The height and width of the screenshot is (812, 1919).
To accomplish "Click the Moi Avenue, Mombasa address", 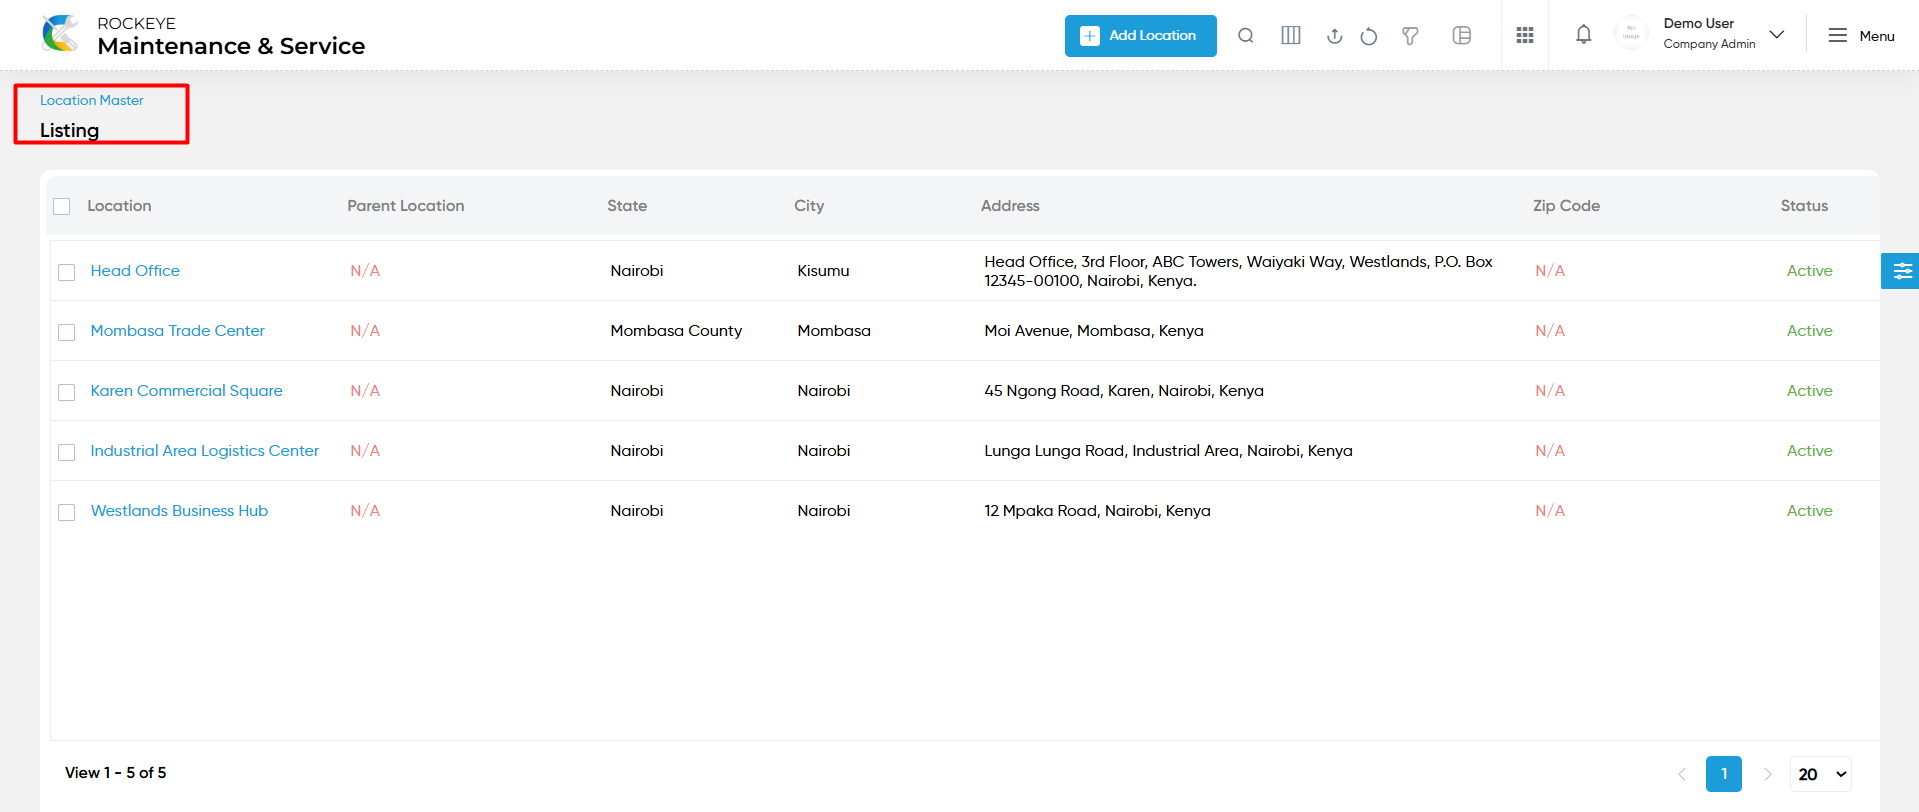I will [1094, 331].
